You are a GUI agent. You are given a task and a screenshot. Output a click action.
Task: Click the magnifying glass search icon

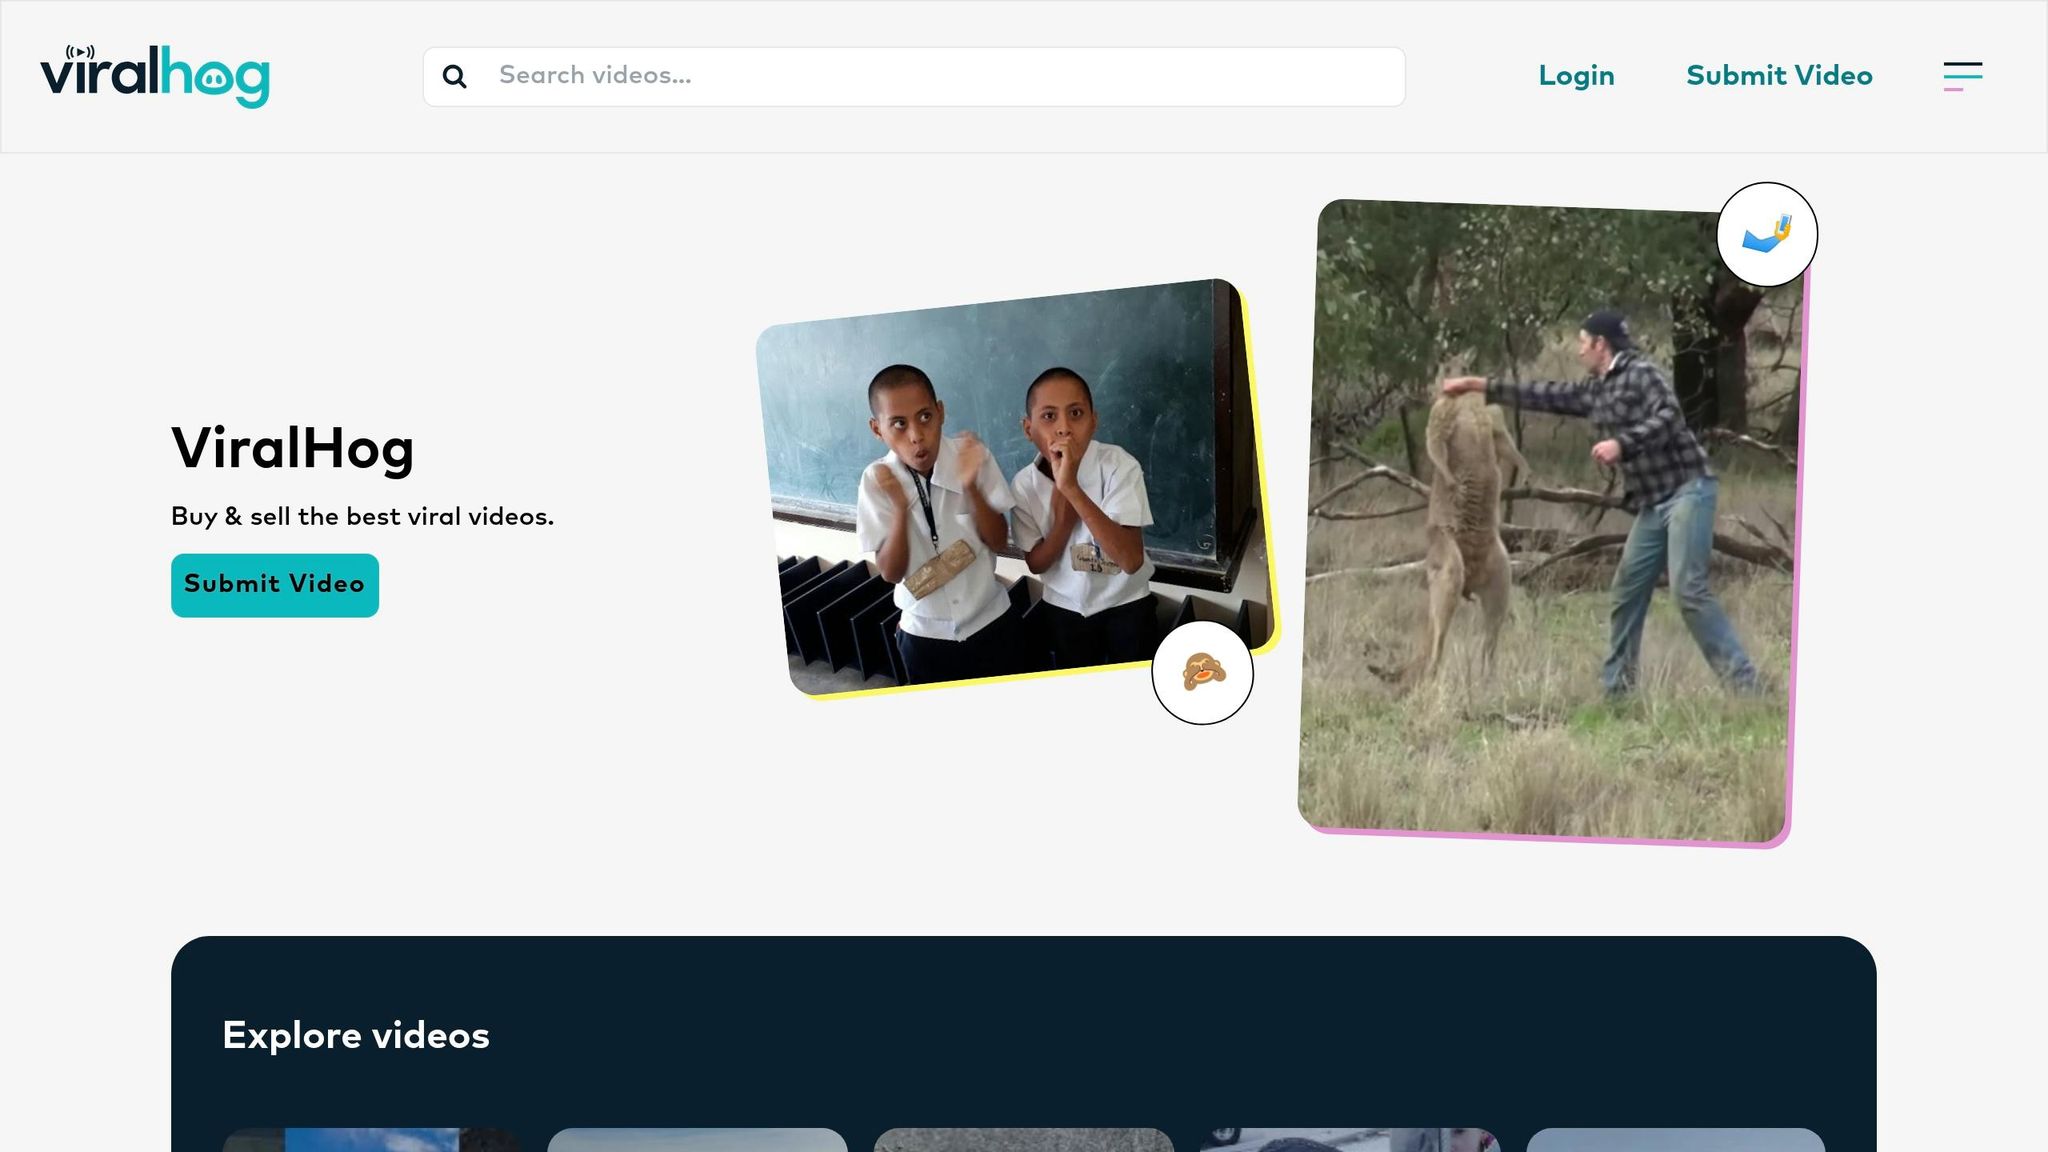tap(454, 76)
